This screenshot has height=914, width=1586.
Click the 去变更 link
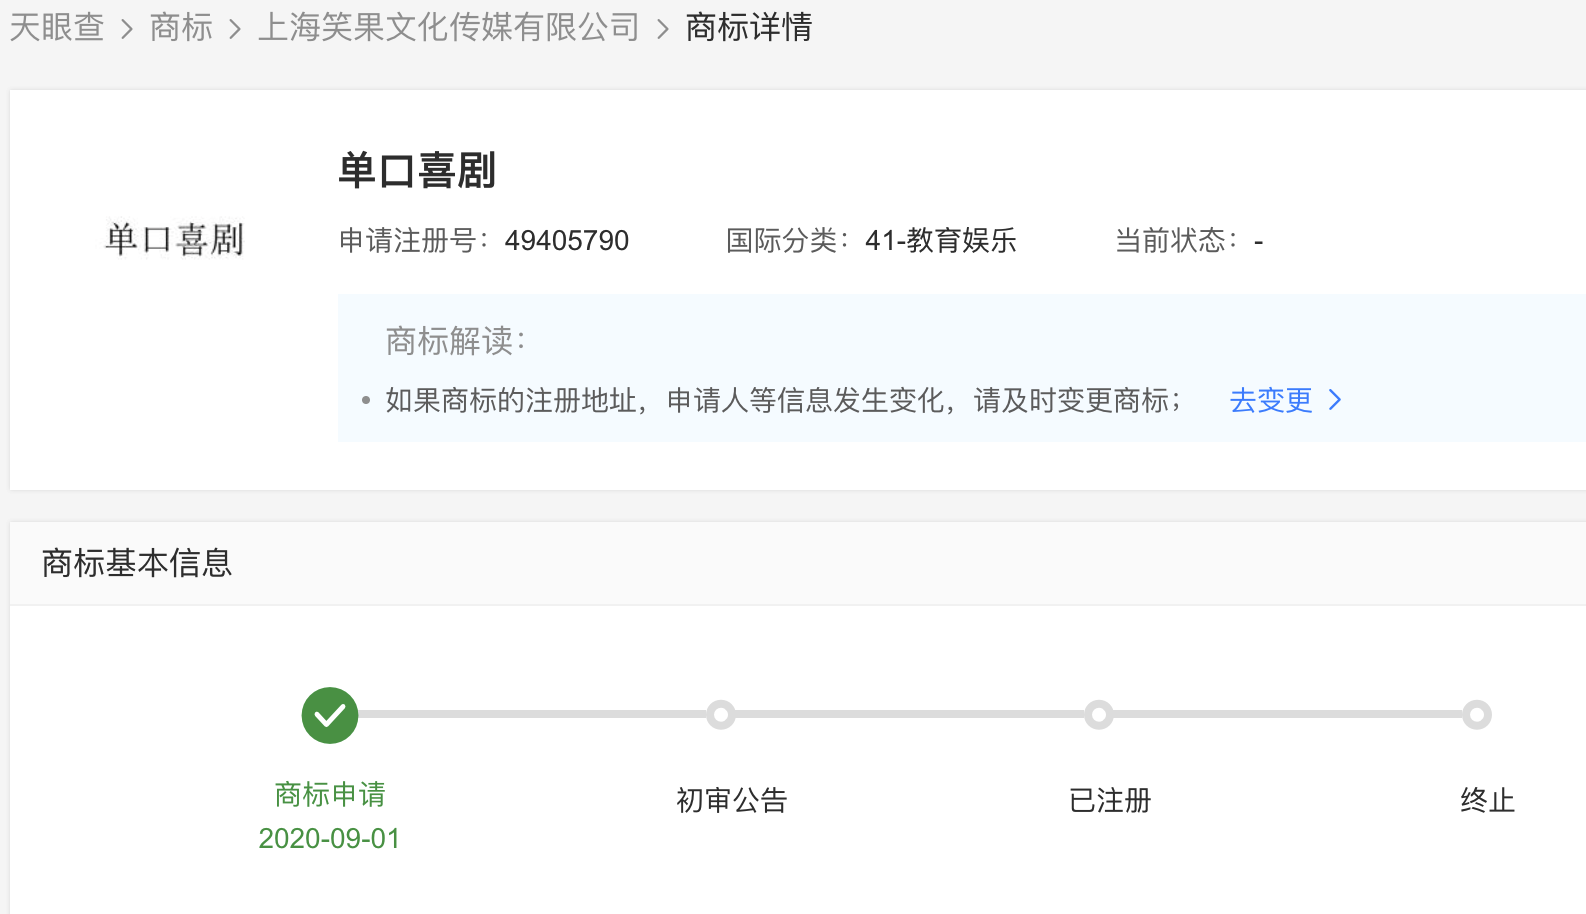1271,400
